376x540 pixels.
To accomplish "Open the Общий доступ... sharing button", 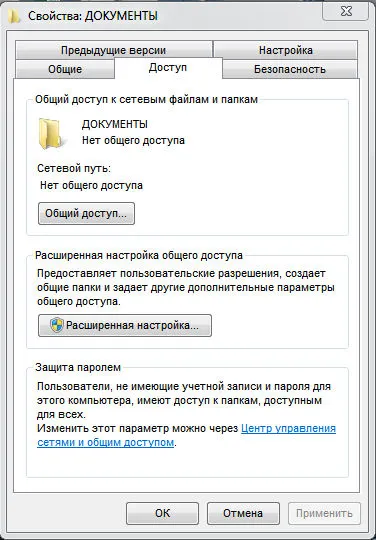I will click(86, 214).
